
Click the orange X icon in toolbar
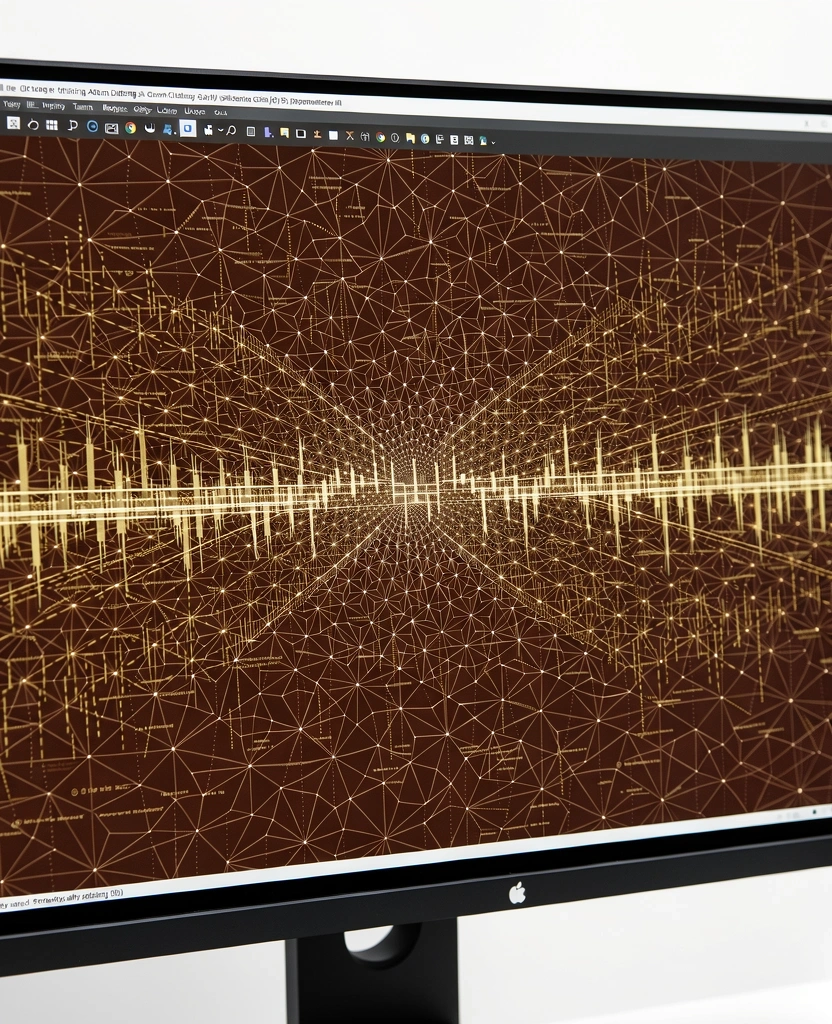point(349,135)
